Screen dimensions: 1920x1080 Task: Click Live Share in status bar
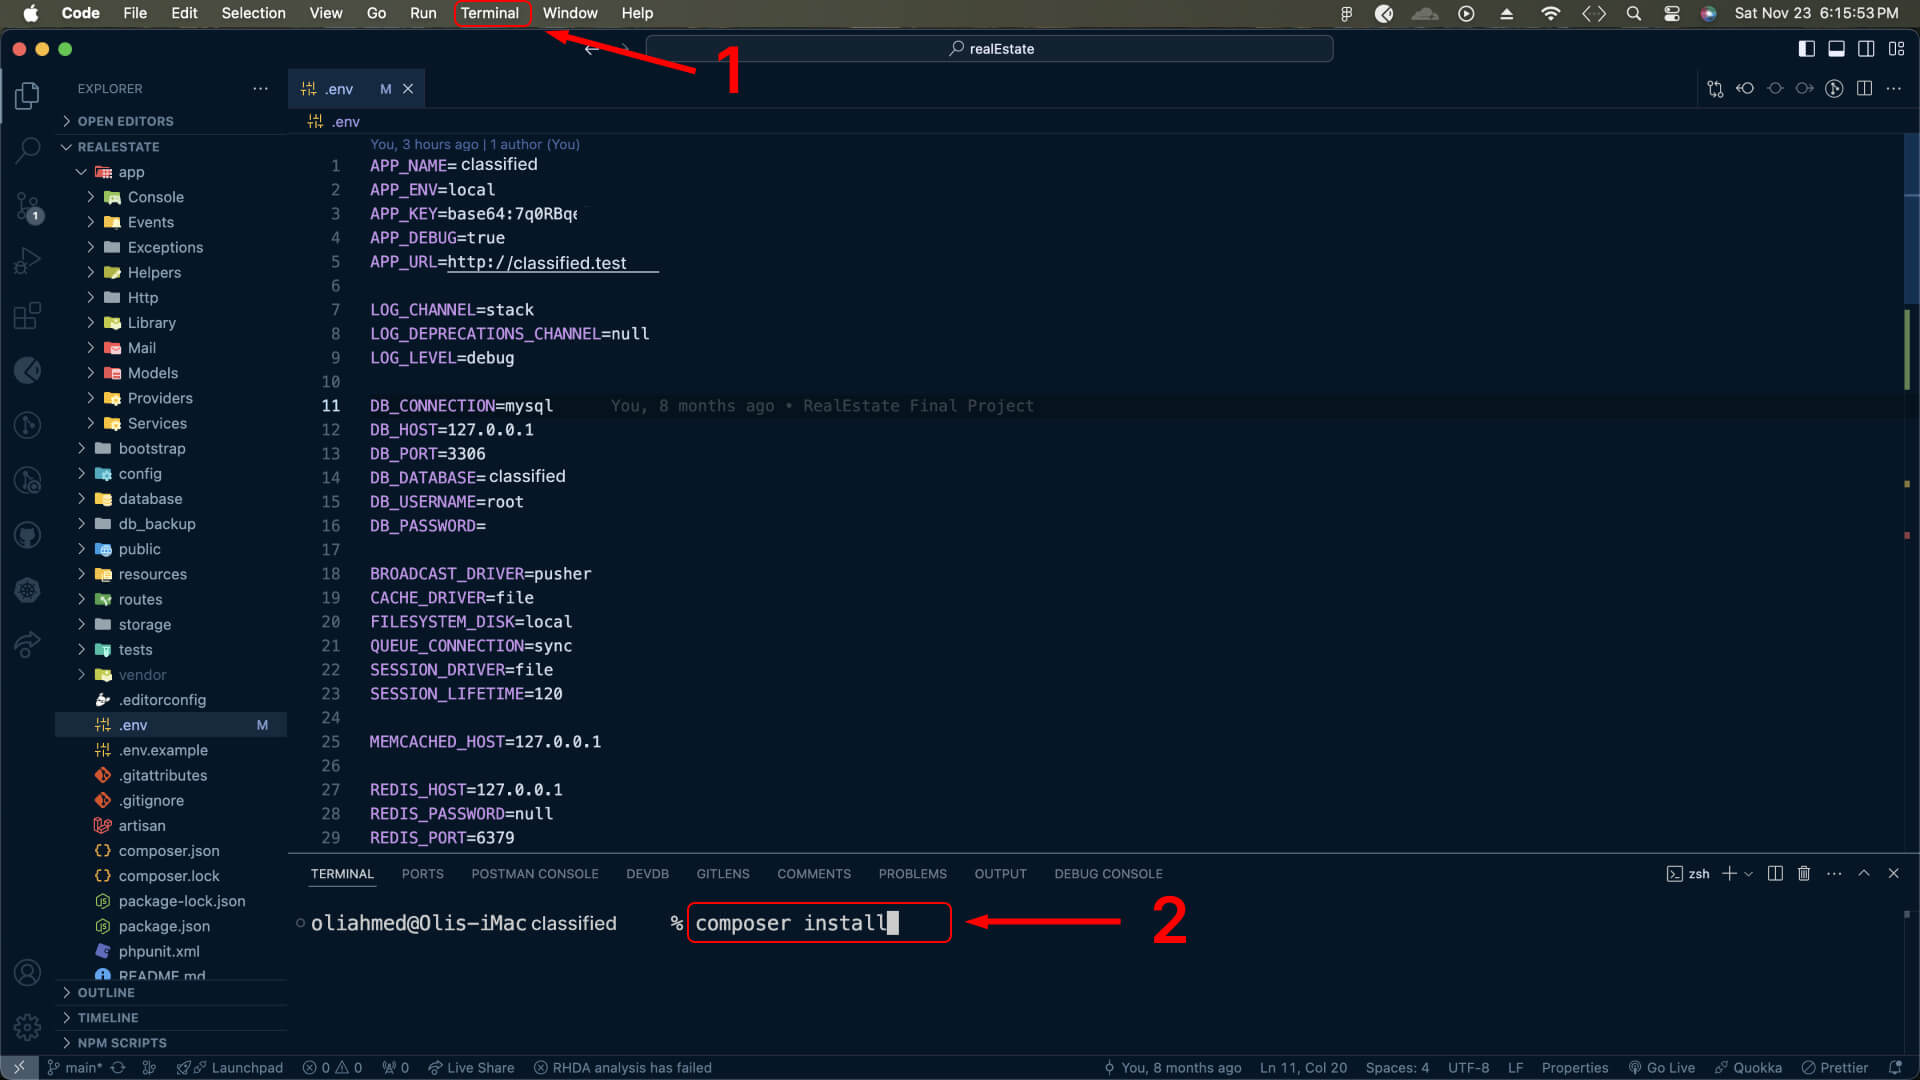pyautogui.click(x=471, y=1067)
